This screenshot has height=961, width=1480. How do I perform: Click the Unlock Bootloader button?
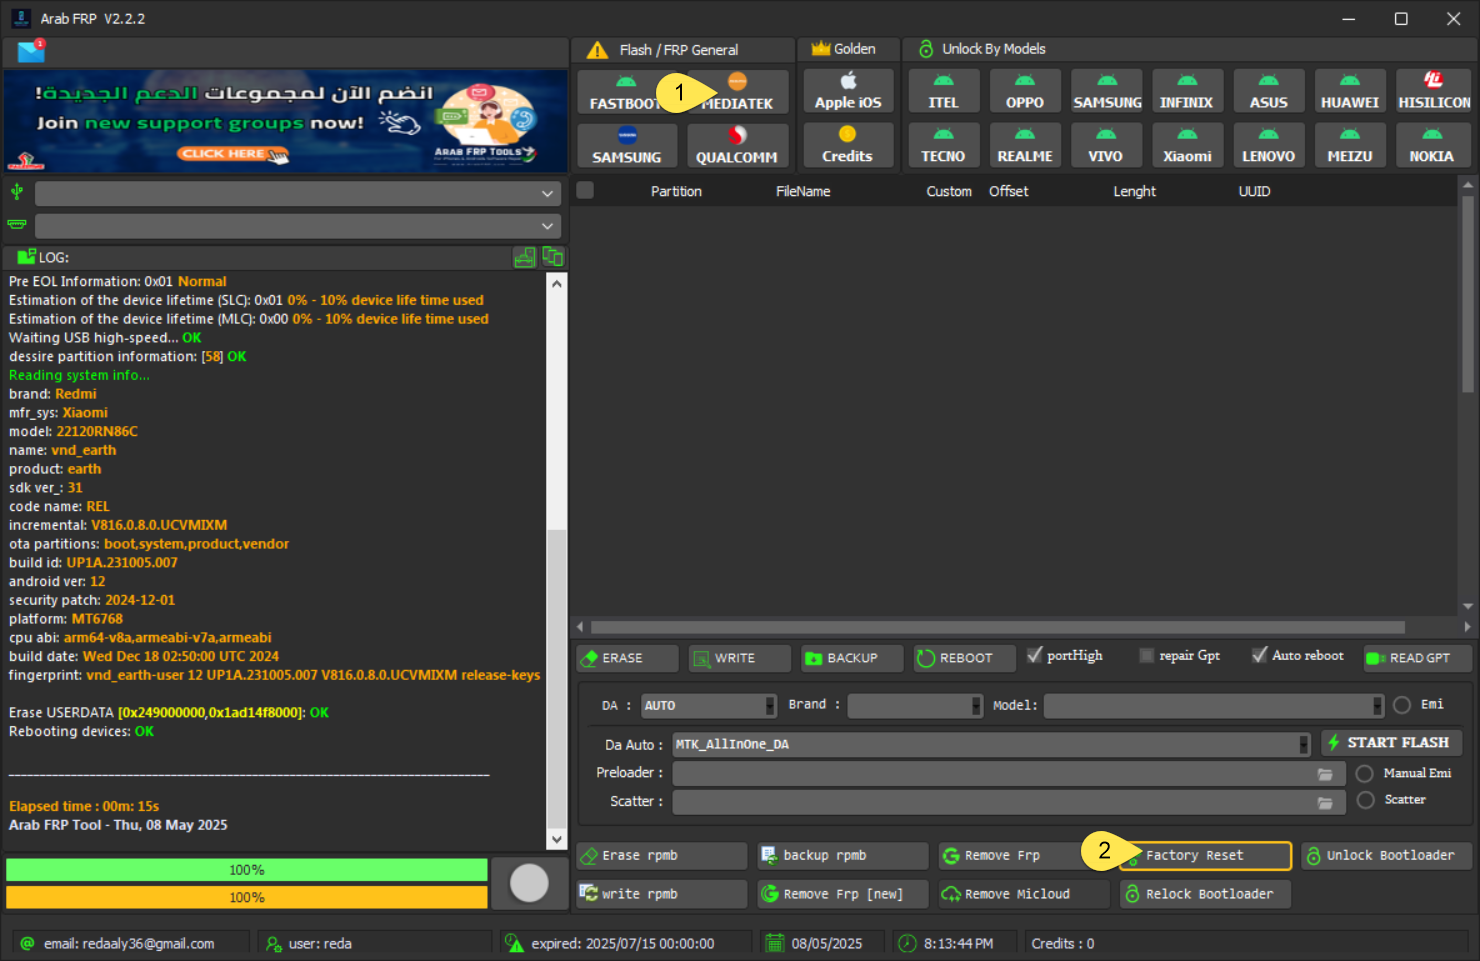1386,856
